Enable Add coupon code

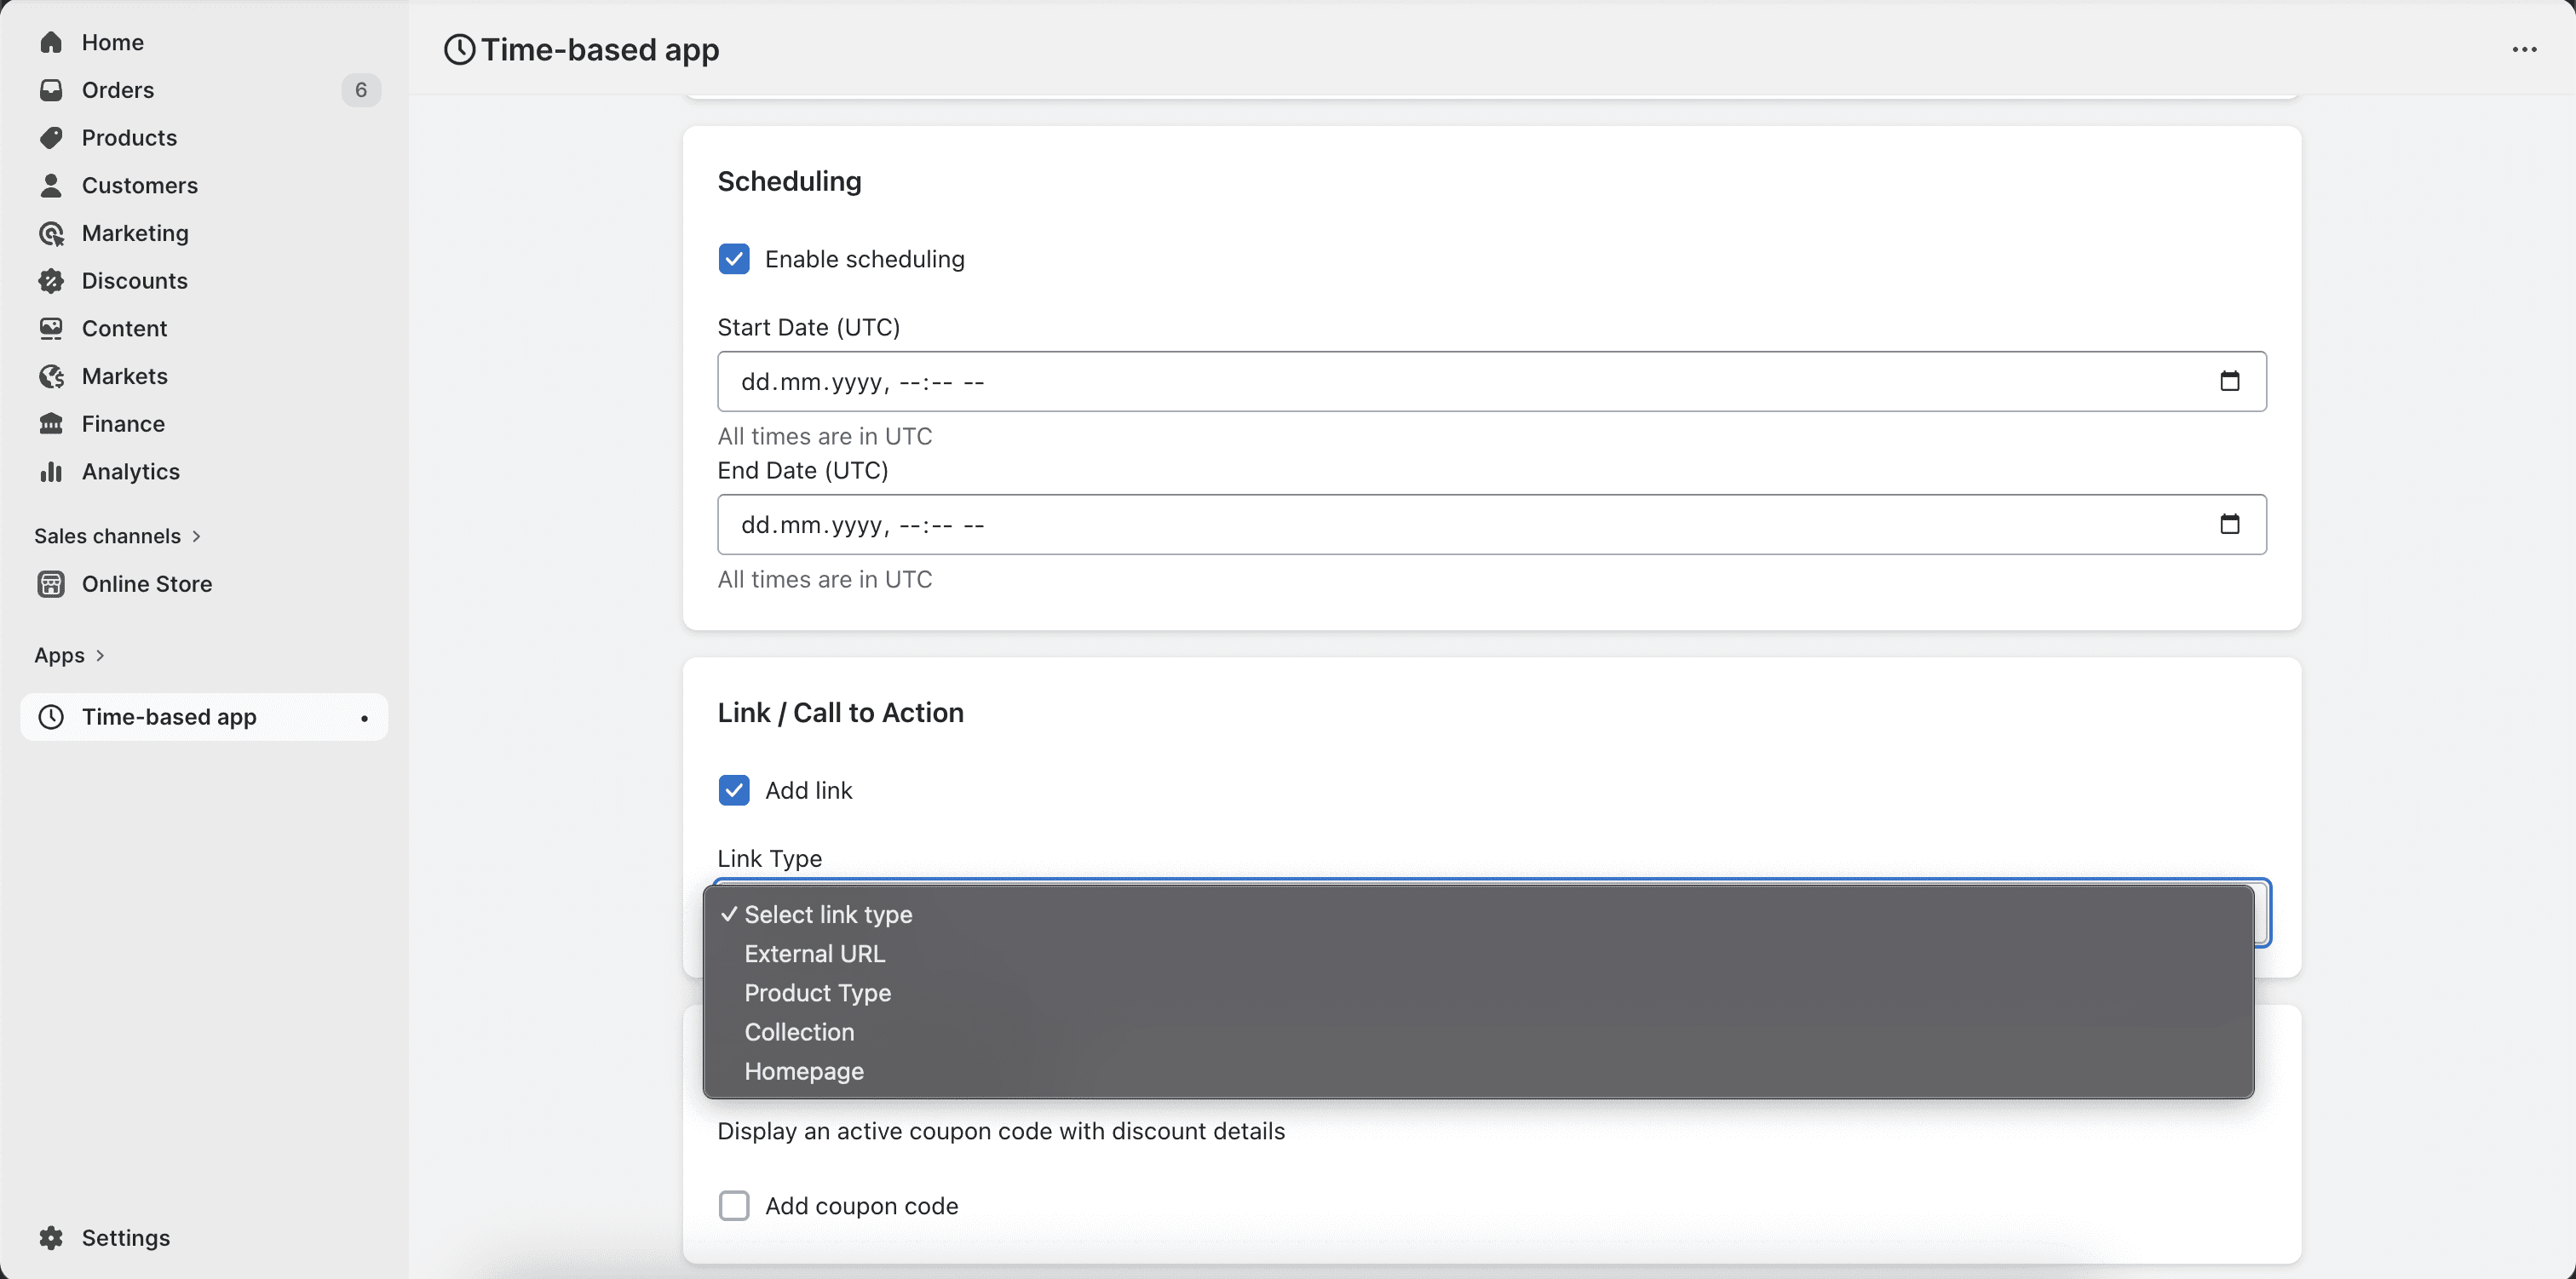coord(734,1205)
